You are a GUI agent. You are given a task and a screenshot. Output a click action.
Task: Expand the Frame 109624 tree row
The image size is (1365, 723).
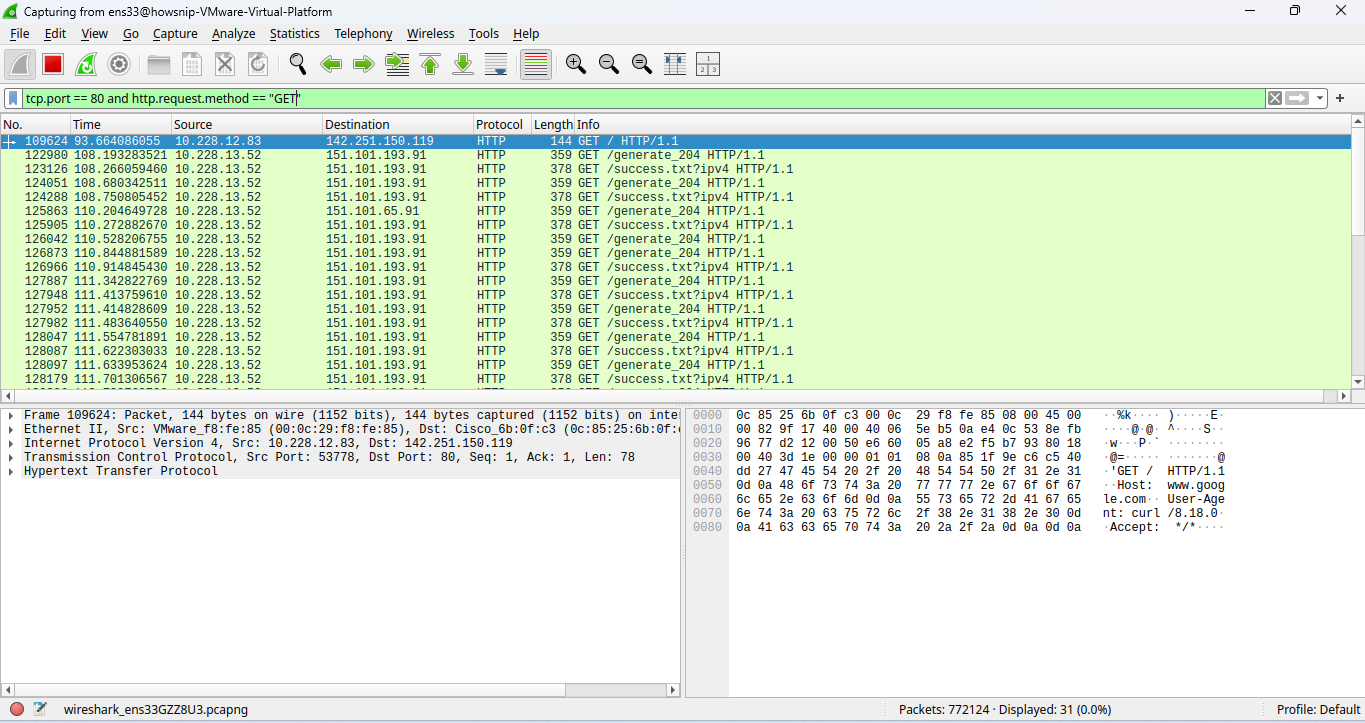click(10, 415)
